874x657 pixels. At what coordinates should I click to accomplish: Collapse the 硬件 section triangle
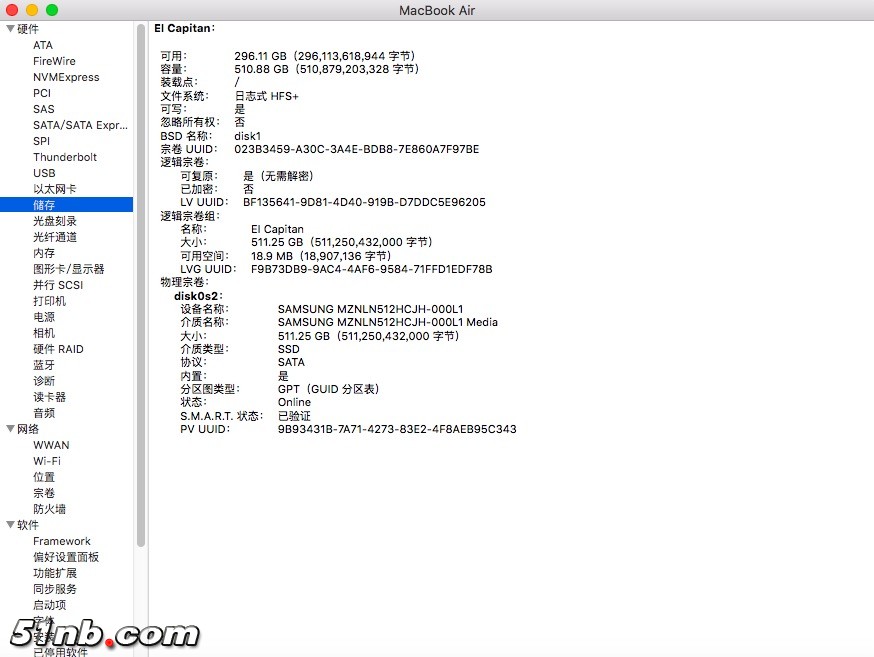click(10, 29)
